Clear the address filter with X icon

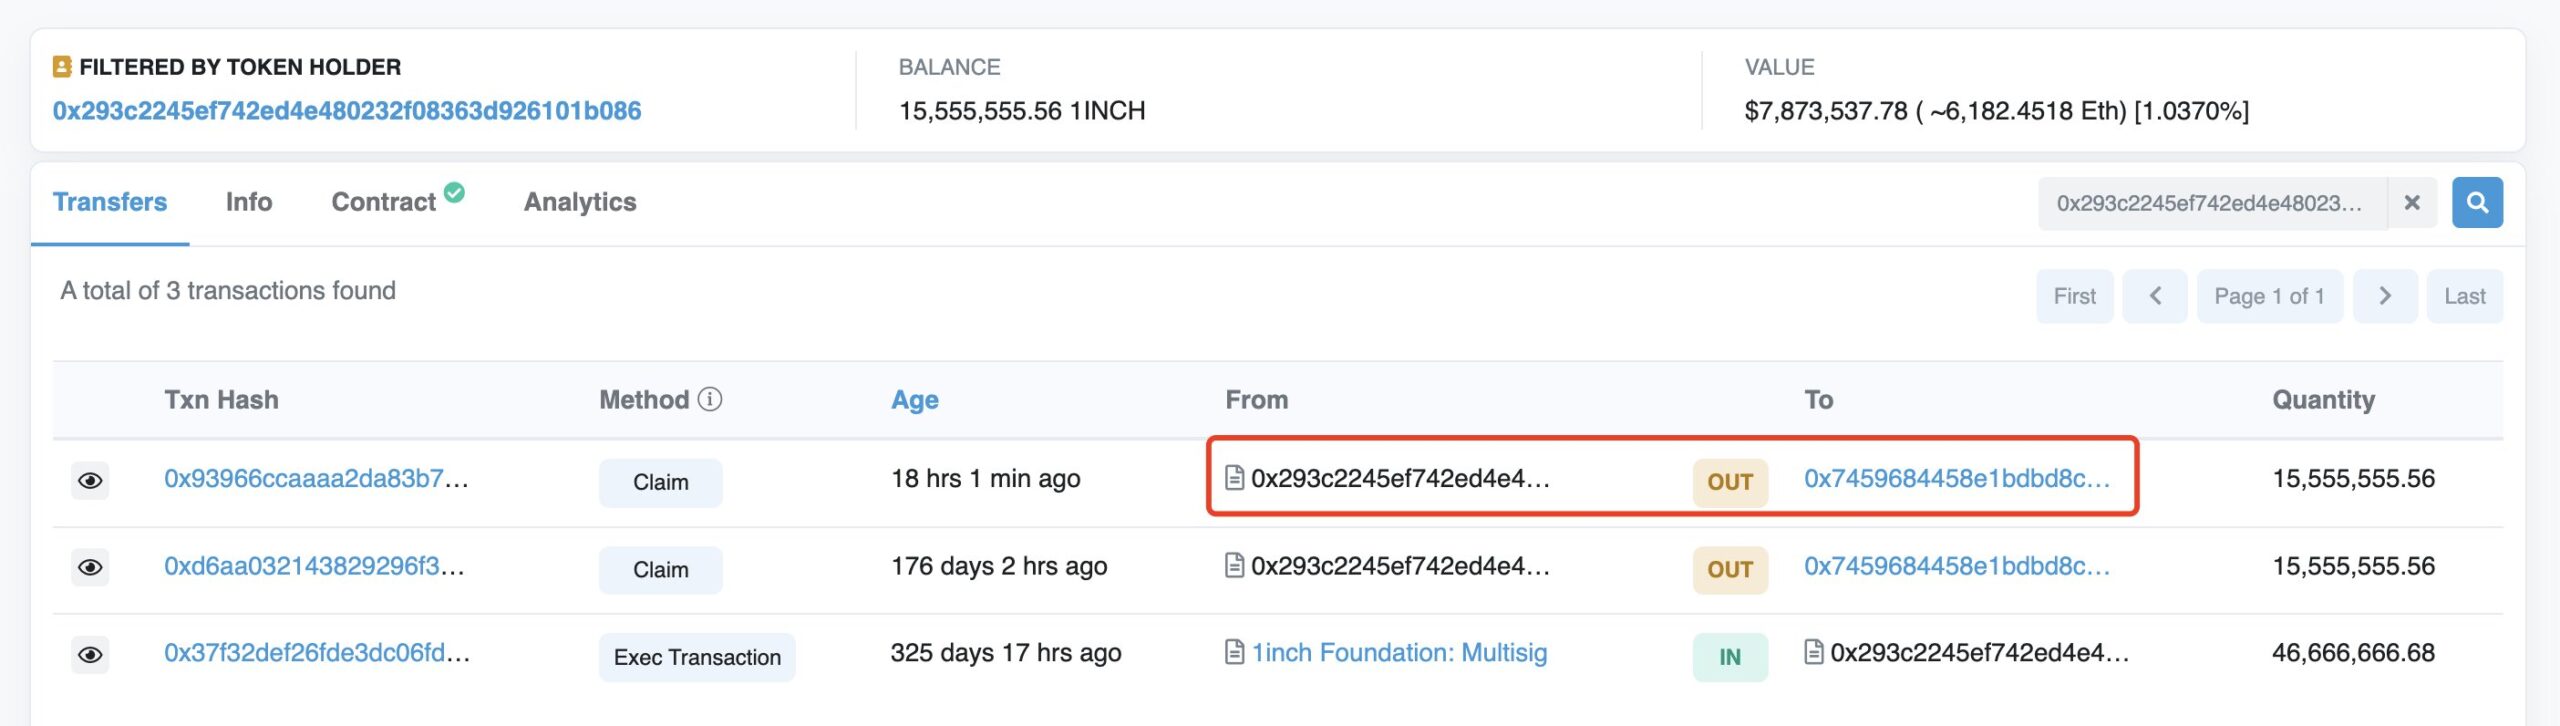coord(2411,203)
